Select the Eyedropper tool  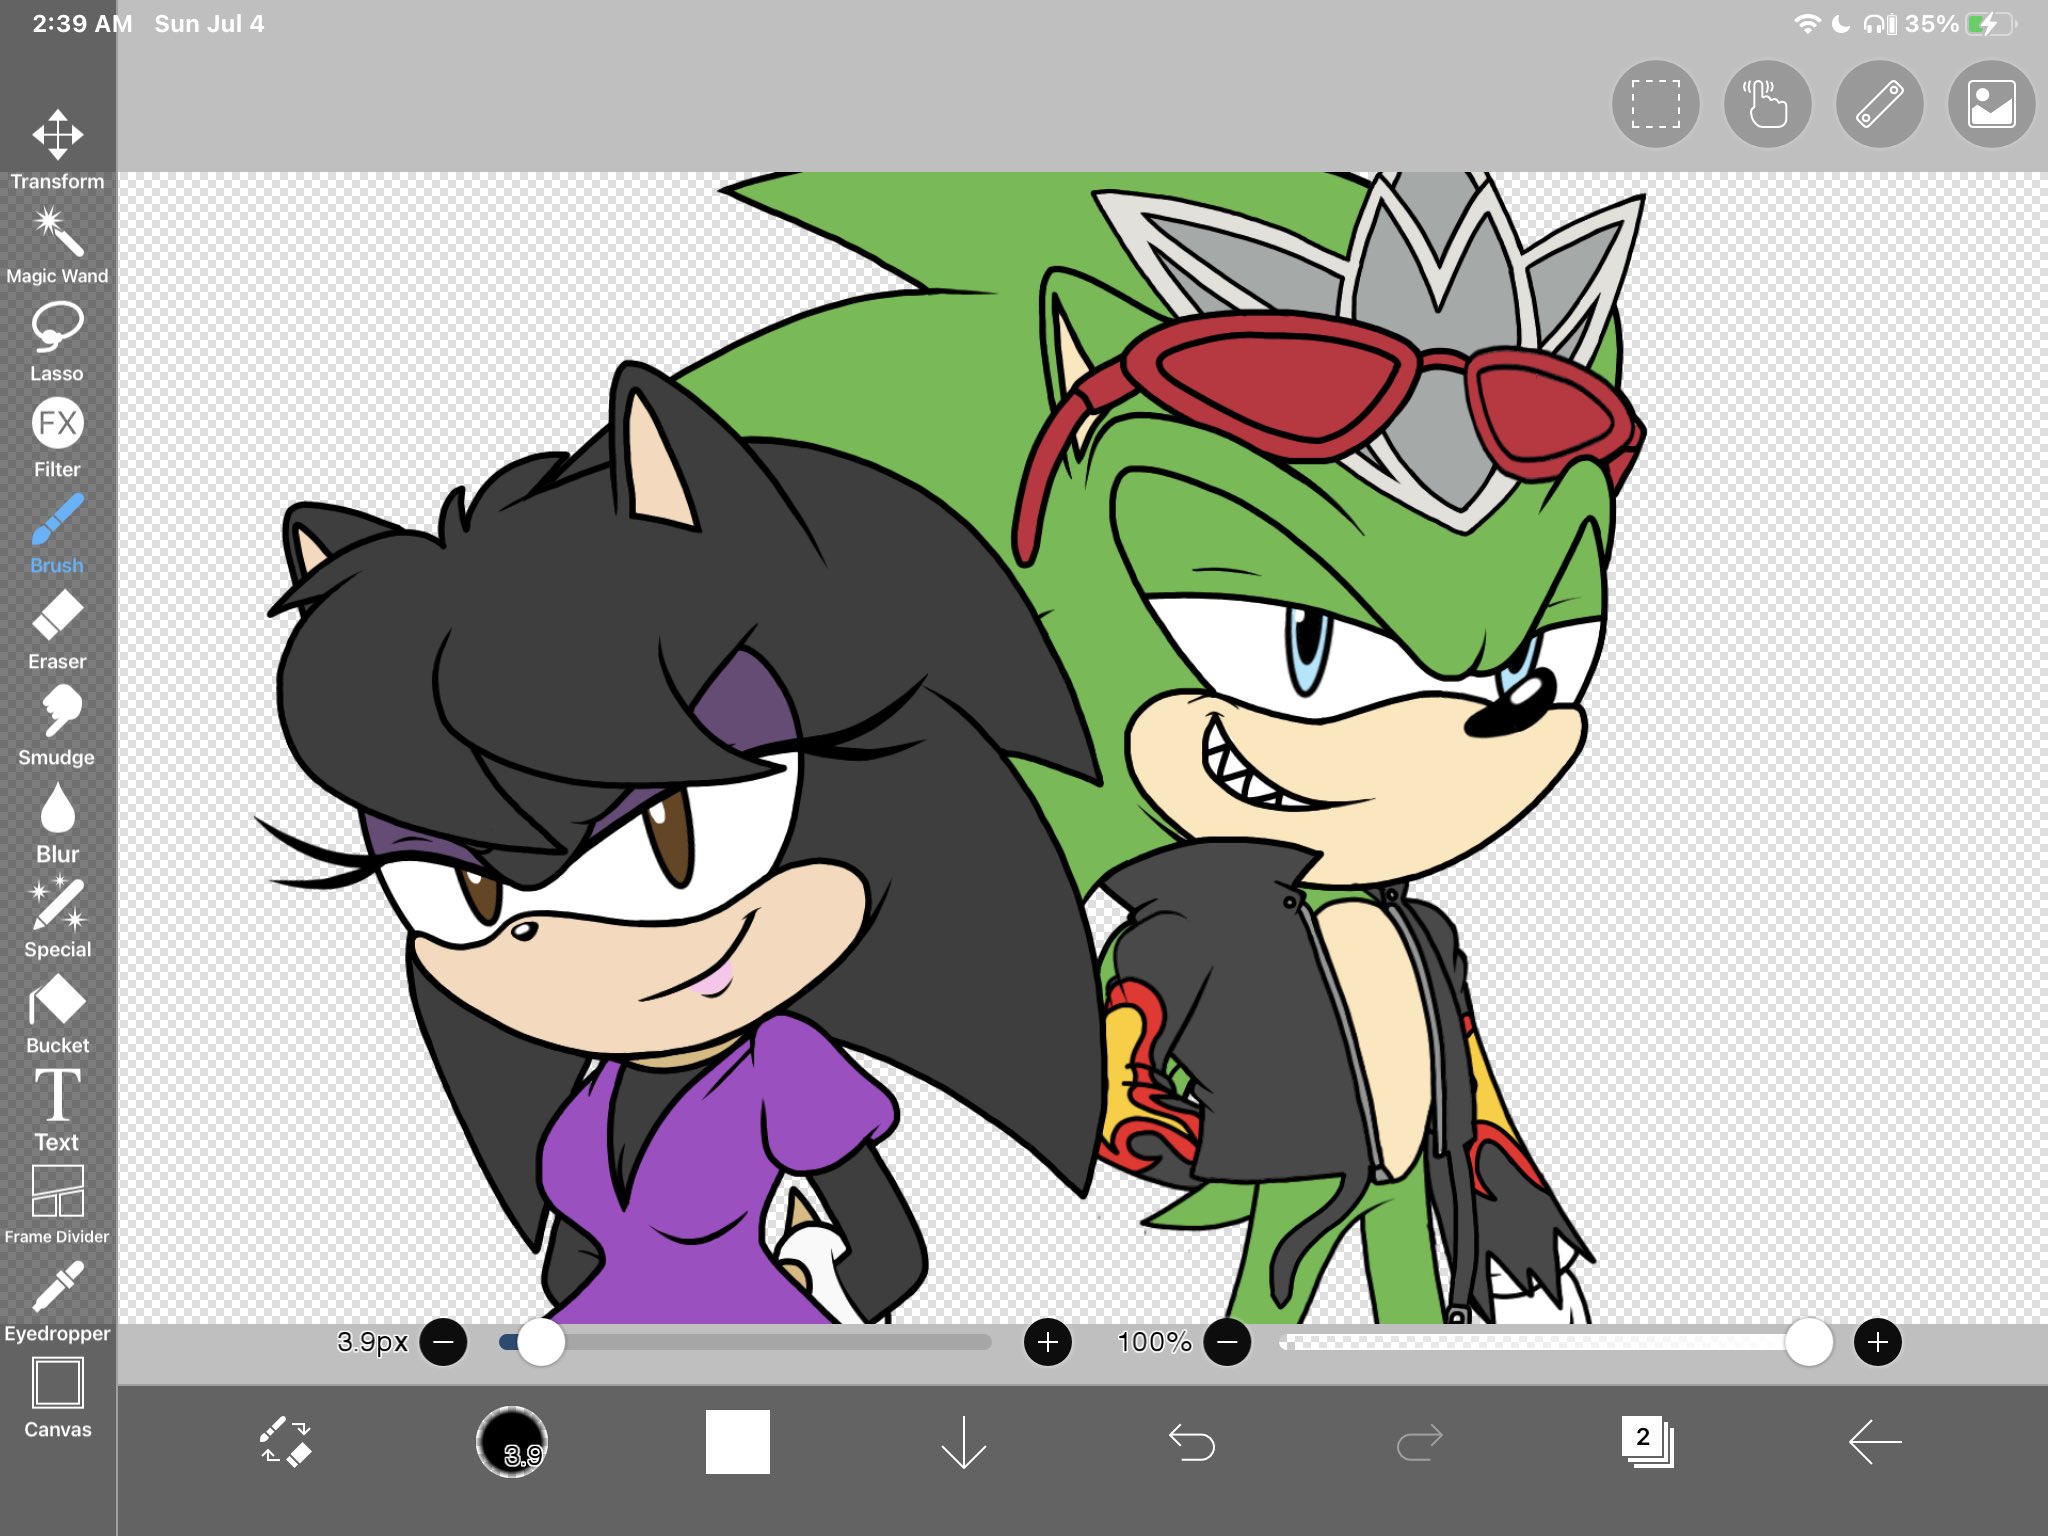pos(57,1287)
